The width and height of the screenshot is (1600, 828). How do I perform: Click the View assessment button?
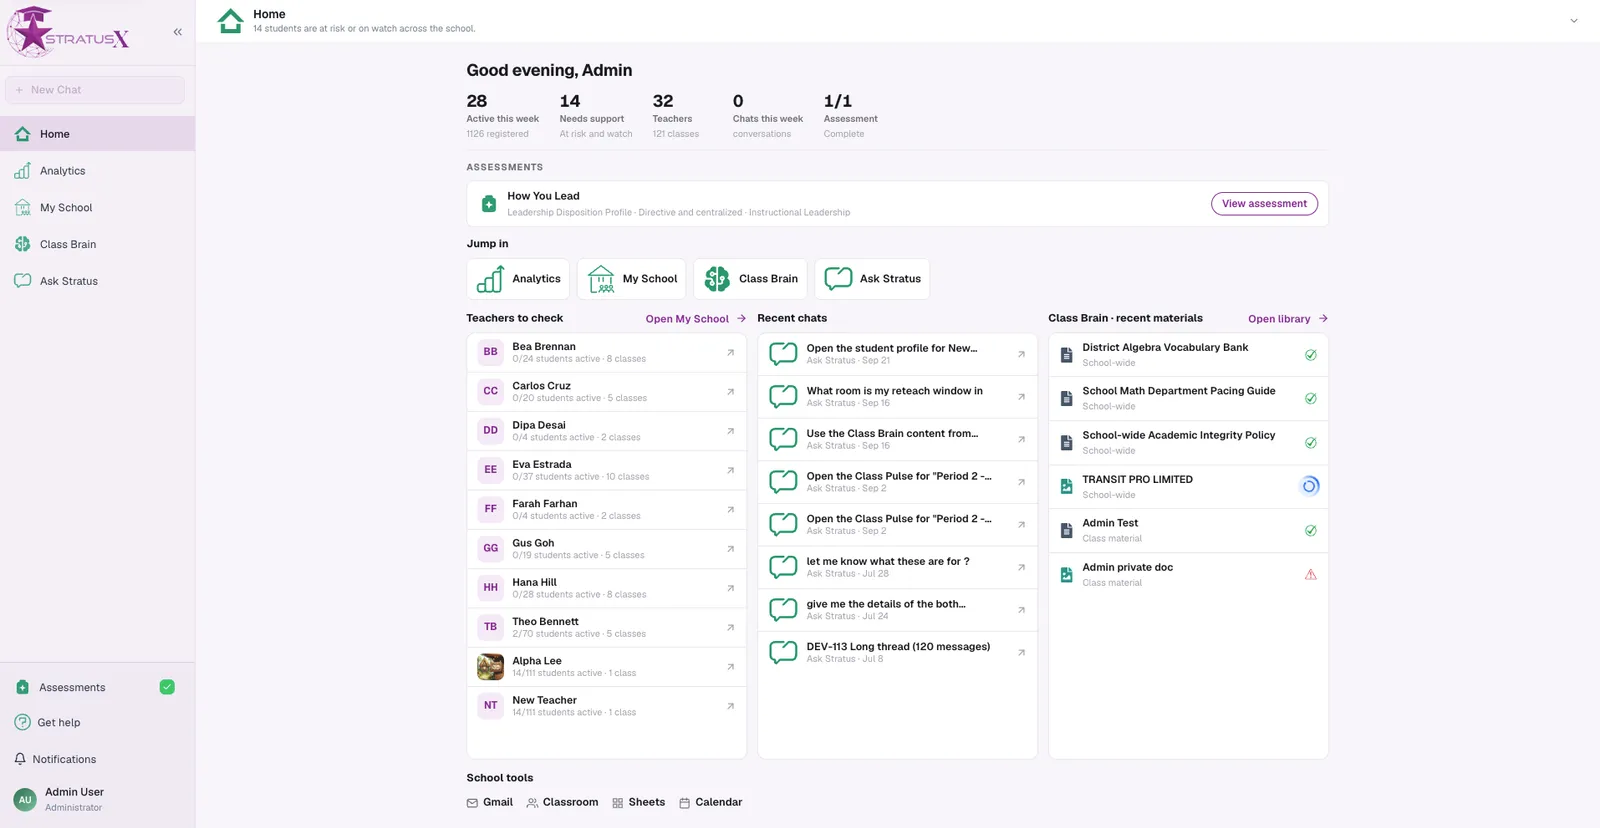pos(1264,204)
